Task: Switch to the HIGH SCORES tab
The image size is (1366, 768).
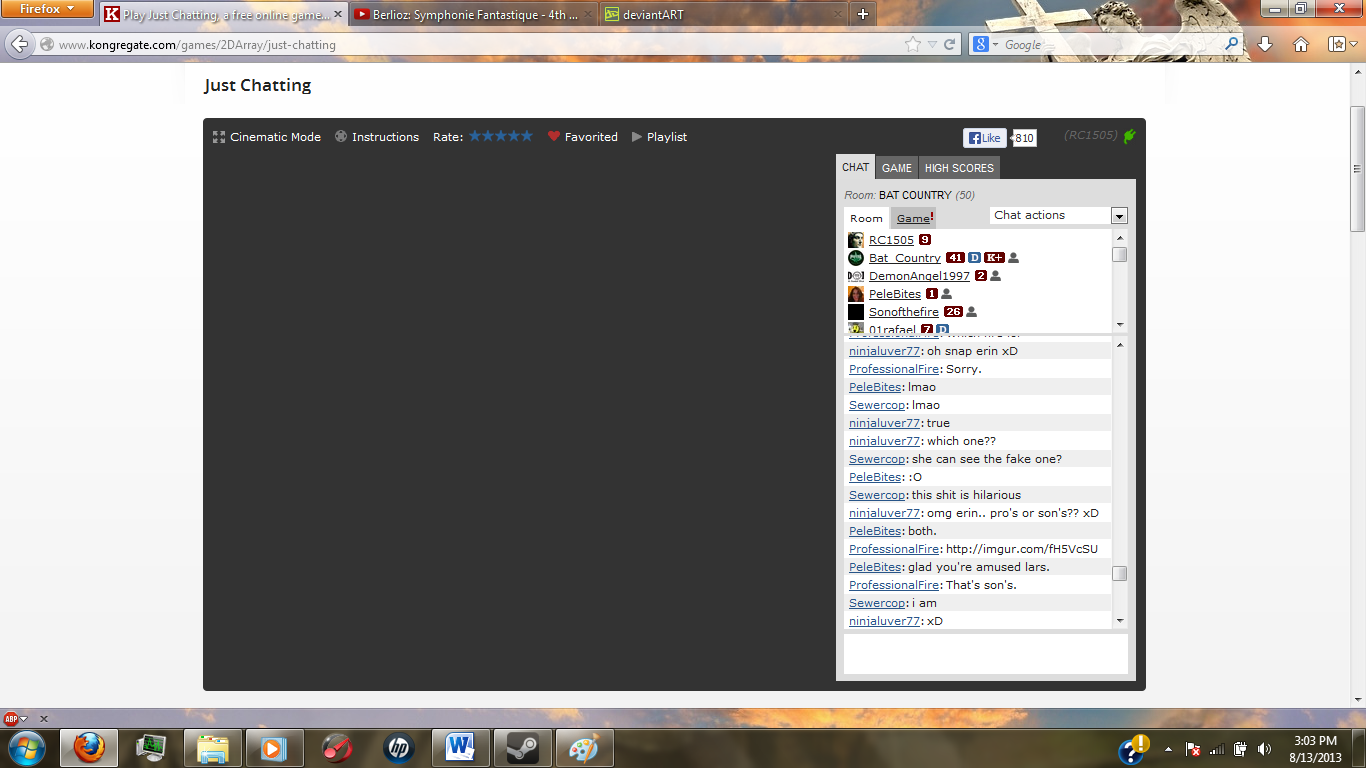Action: coord(959,168)
